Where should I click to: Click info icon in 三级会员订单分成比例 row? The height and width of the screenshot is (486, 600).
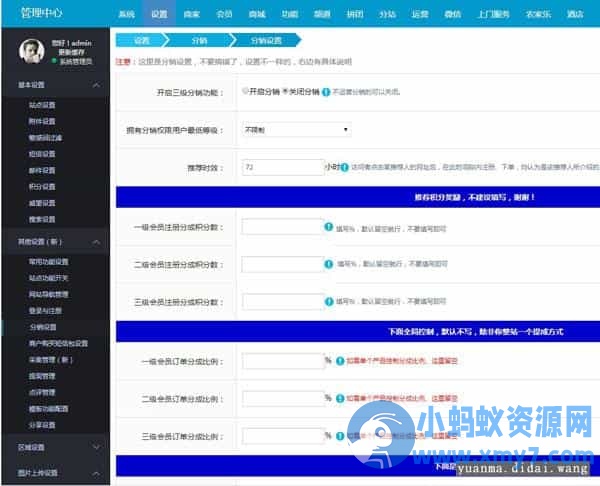click(340, 436)
